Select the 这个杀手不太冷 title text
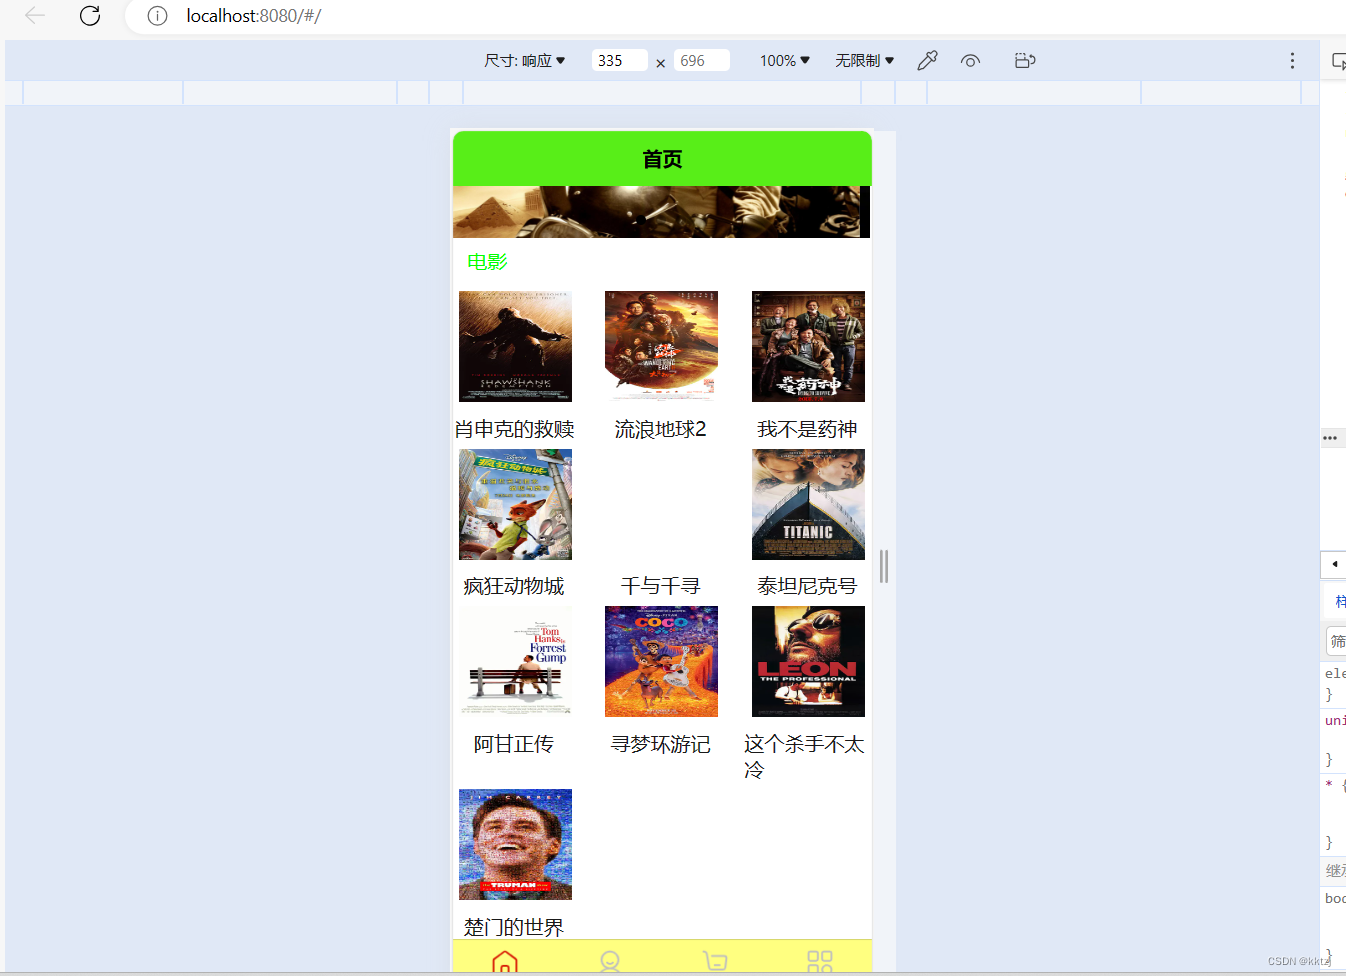Image resolution: width=1346 pixels, height=976 pixels. click(804, 757)
